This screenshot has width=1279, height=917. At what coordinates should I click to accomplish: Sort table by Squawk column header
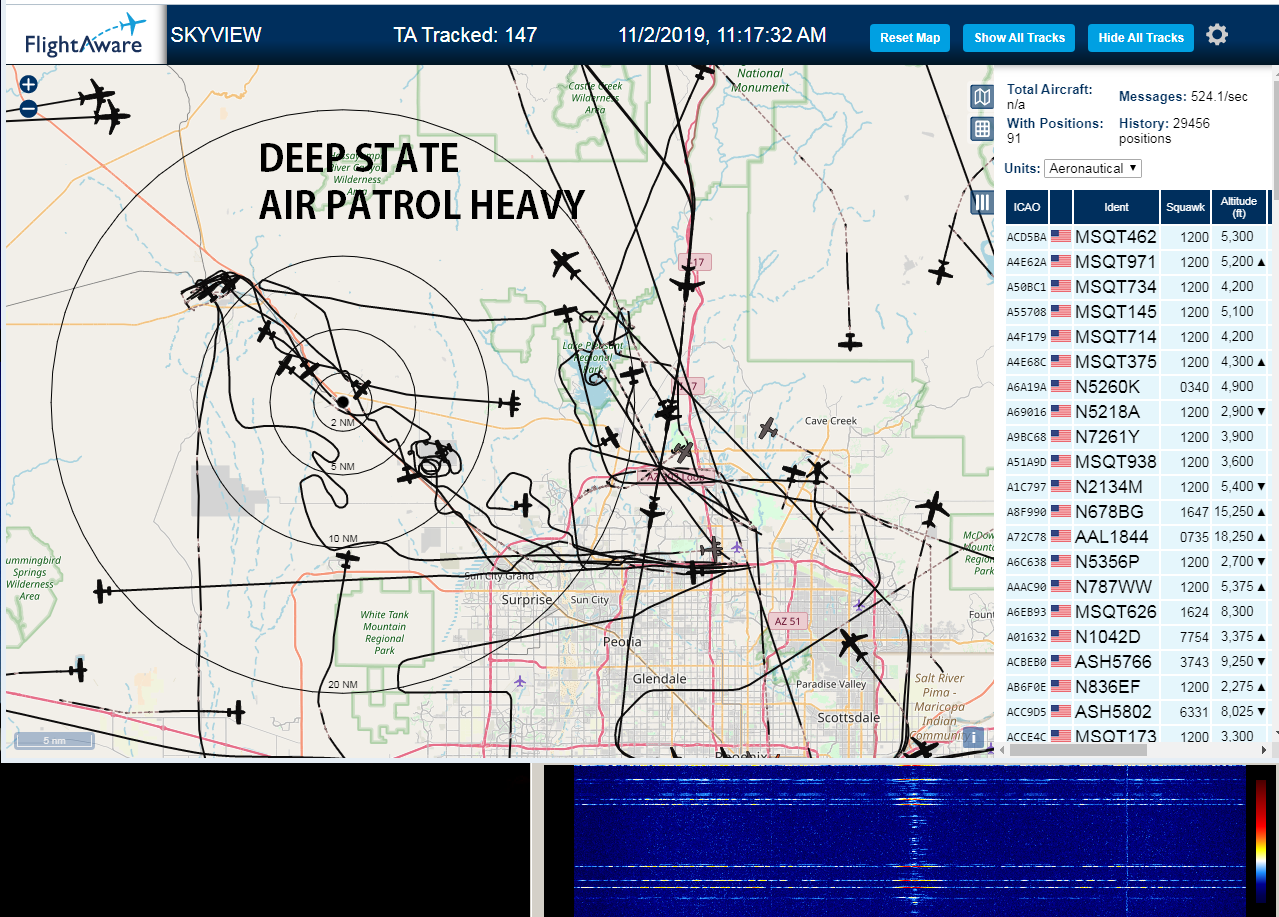1185,207
